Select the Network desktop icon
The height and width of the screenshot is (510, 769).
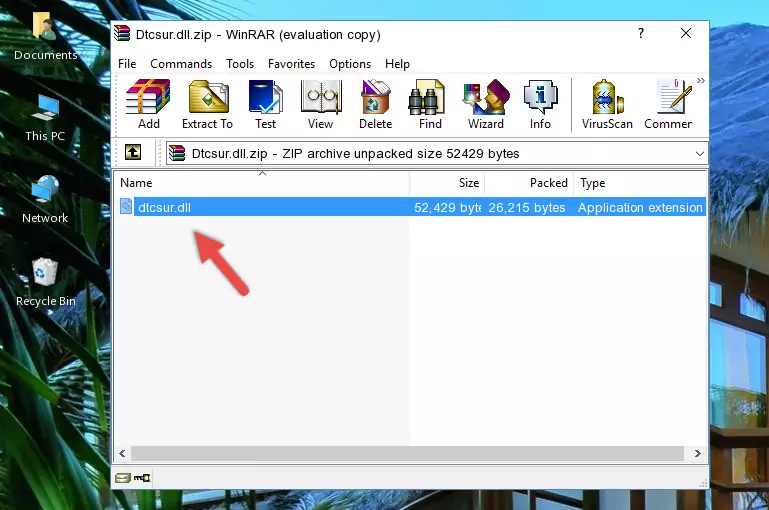[45, 200]
